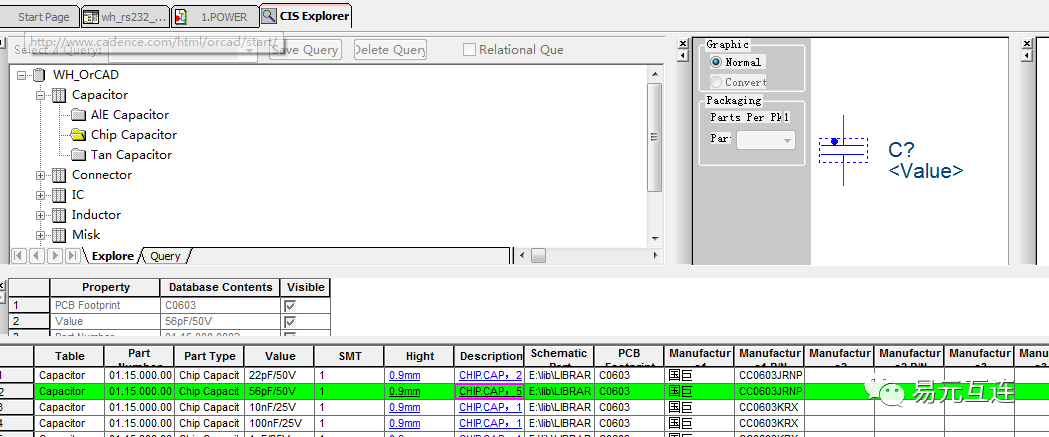Click the horizontal scrollbar right arrow

(656, 256)
